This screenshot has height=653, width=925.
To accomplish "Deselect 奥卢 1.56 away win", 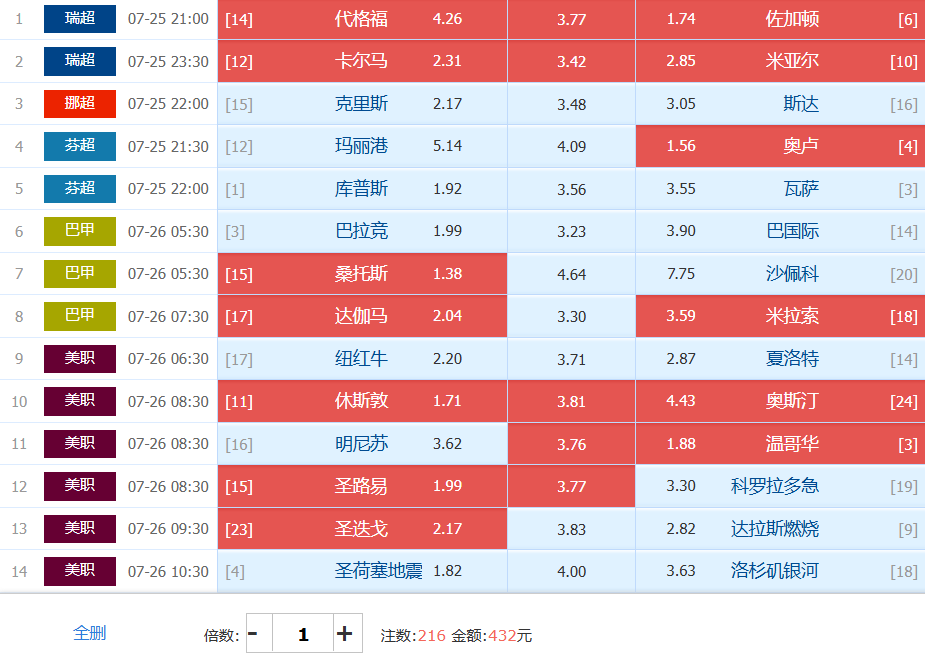I will click(x=780, y=146).
